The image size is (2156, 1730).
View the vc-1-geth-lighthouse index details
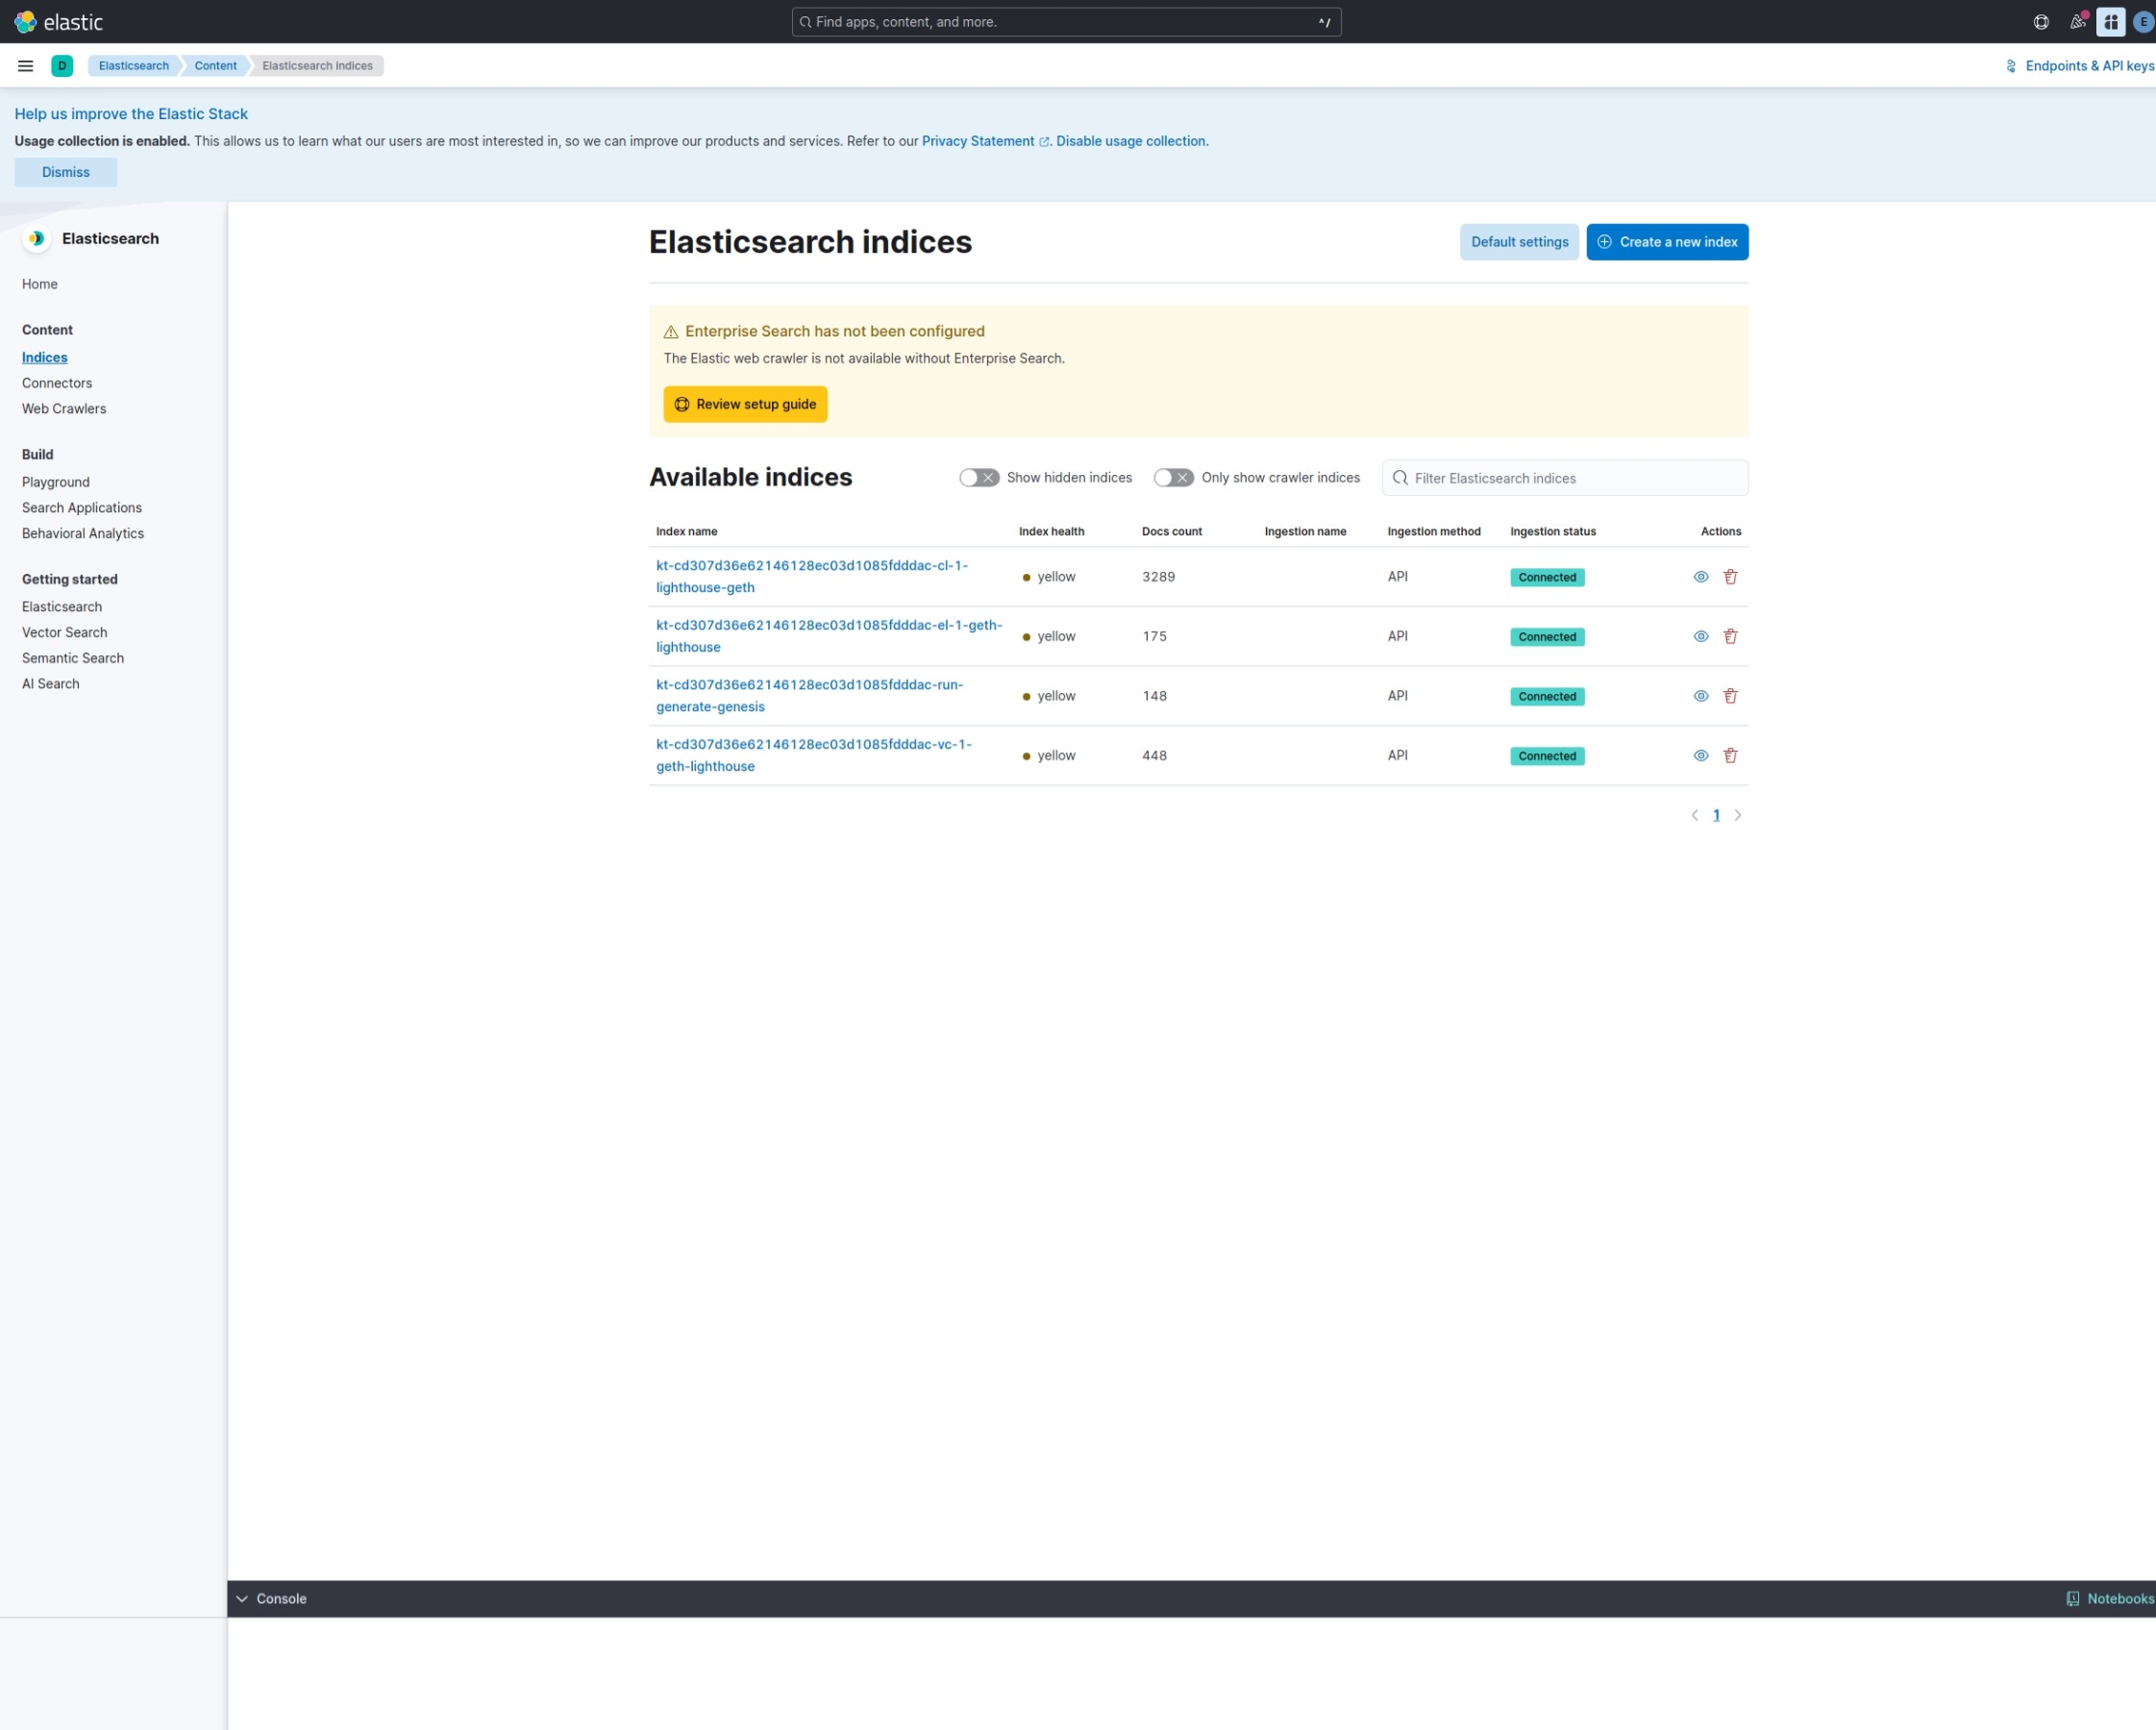pyautogui.click(x=1700, y=755)
